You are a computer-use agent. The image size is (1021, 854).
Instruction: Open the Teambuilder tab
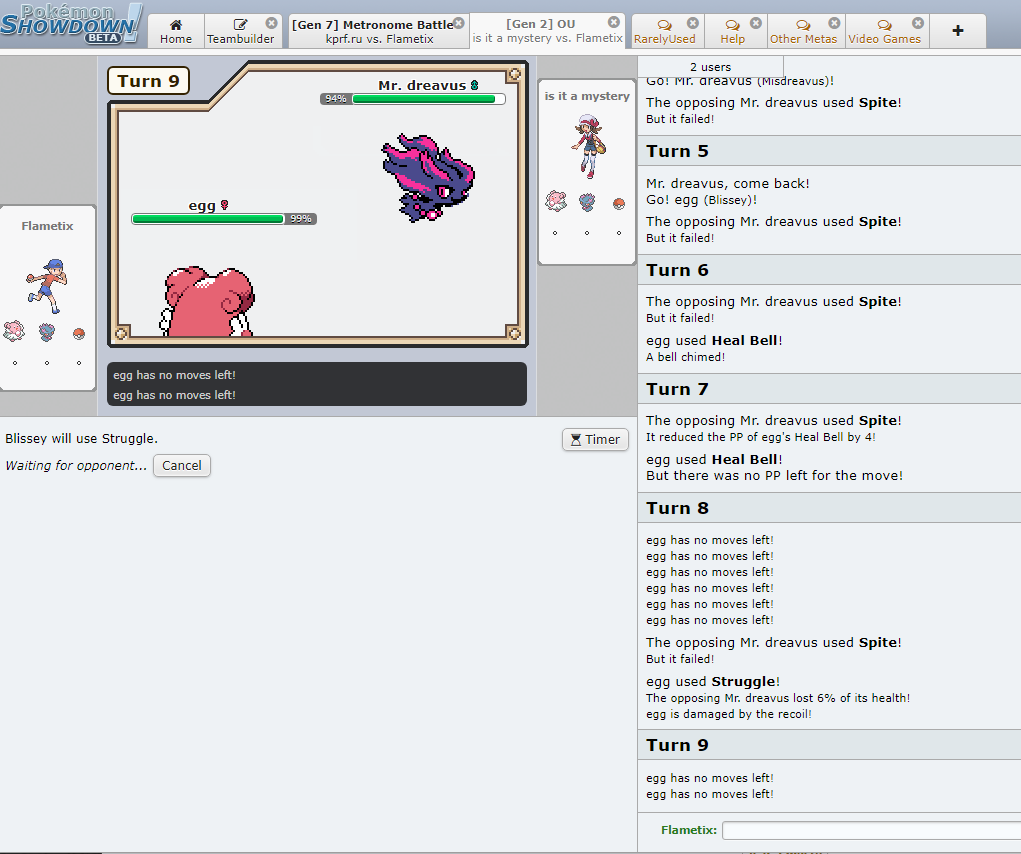(243, 31)
